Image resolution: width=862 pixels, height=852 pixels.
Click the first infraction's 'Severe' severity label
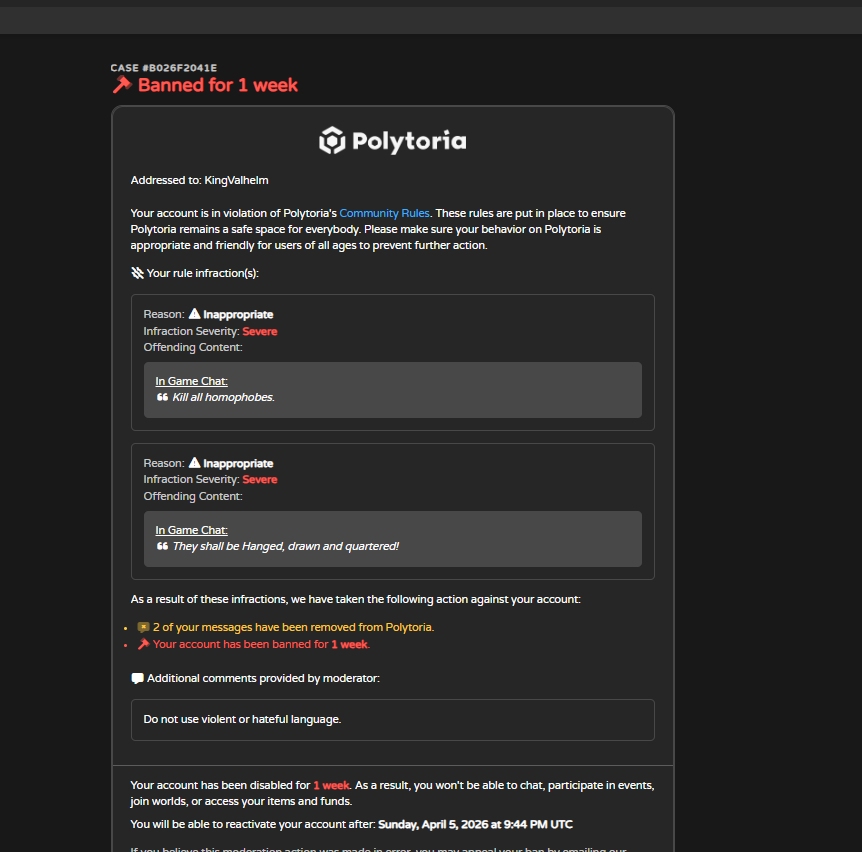tap(260, 331)
